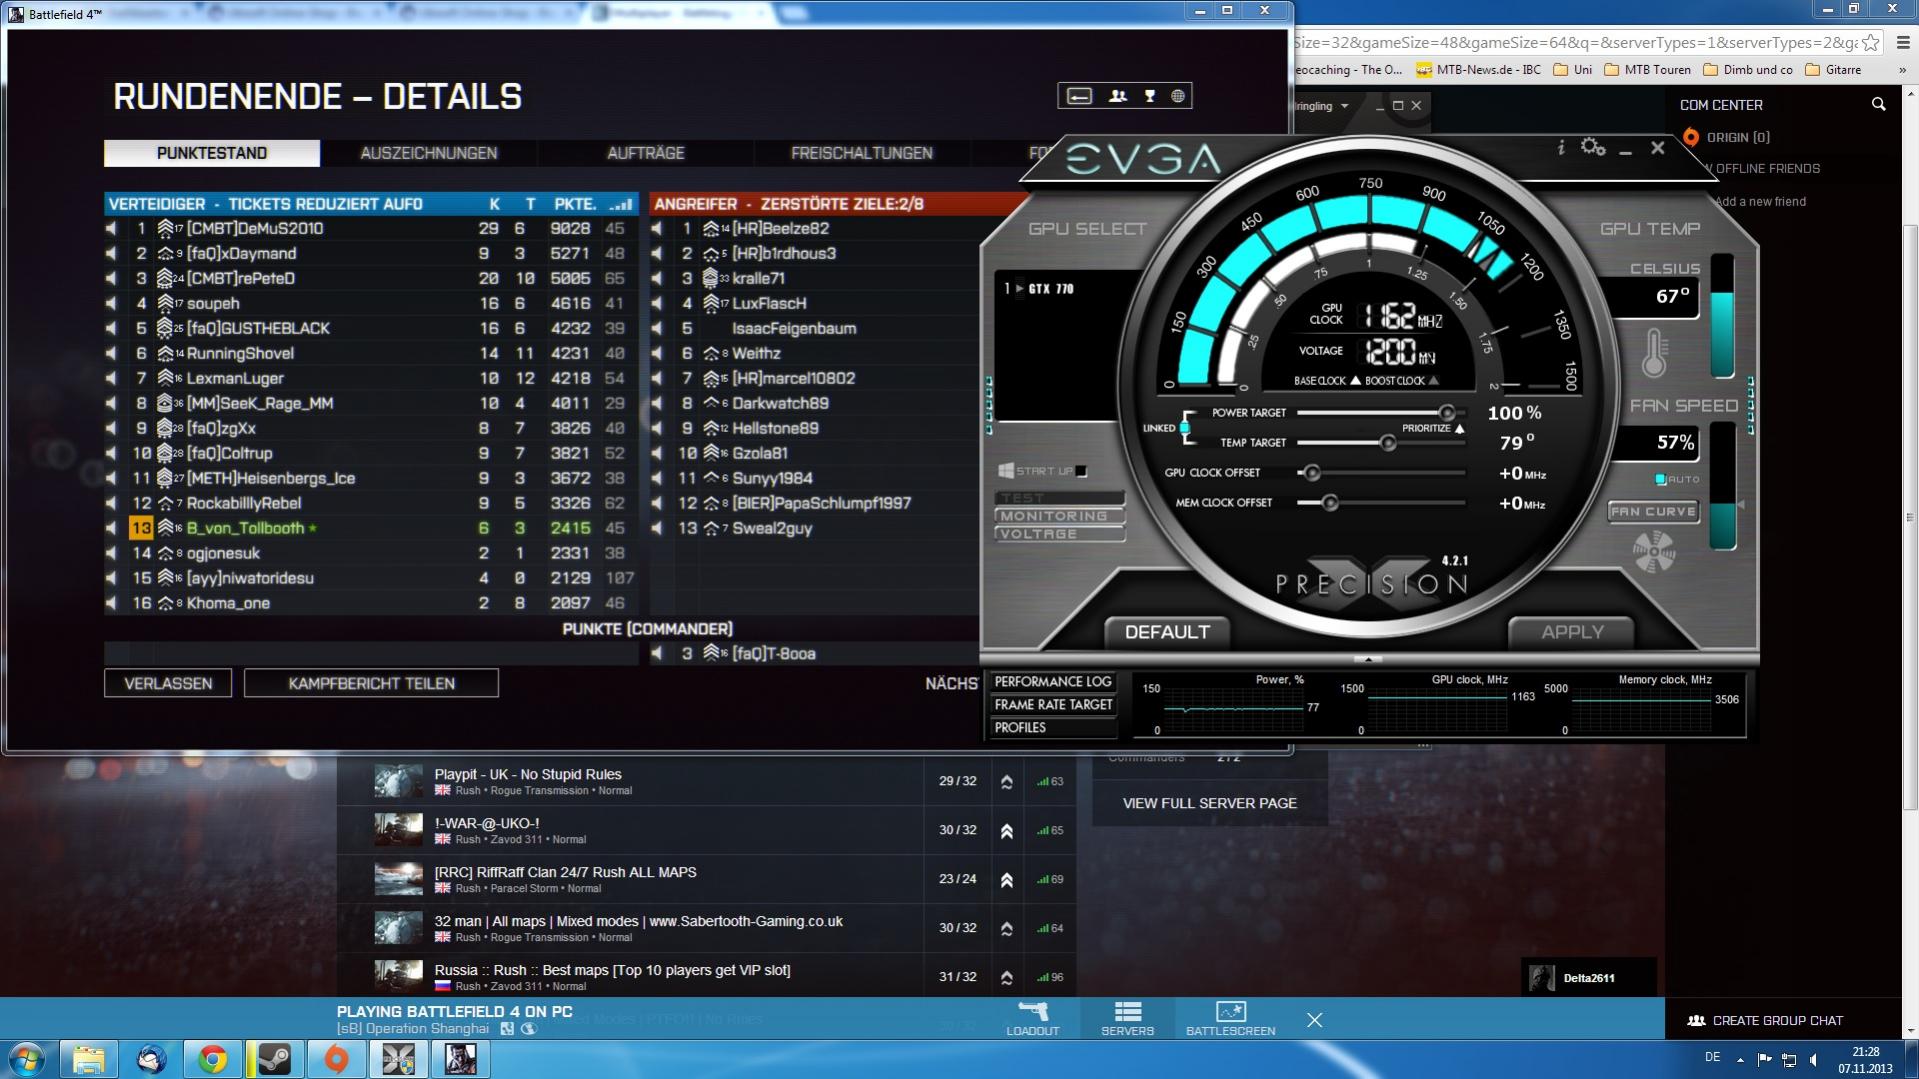Open the dropdown arrow next to username in Battlelog

pos(1345,106)
